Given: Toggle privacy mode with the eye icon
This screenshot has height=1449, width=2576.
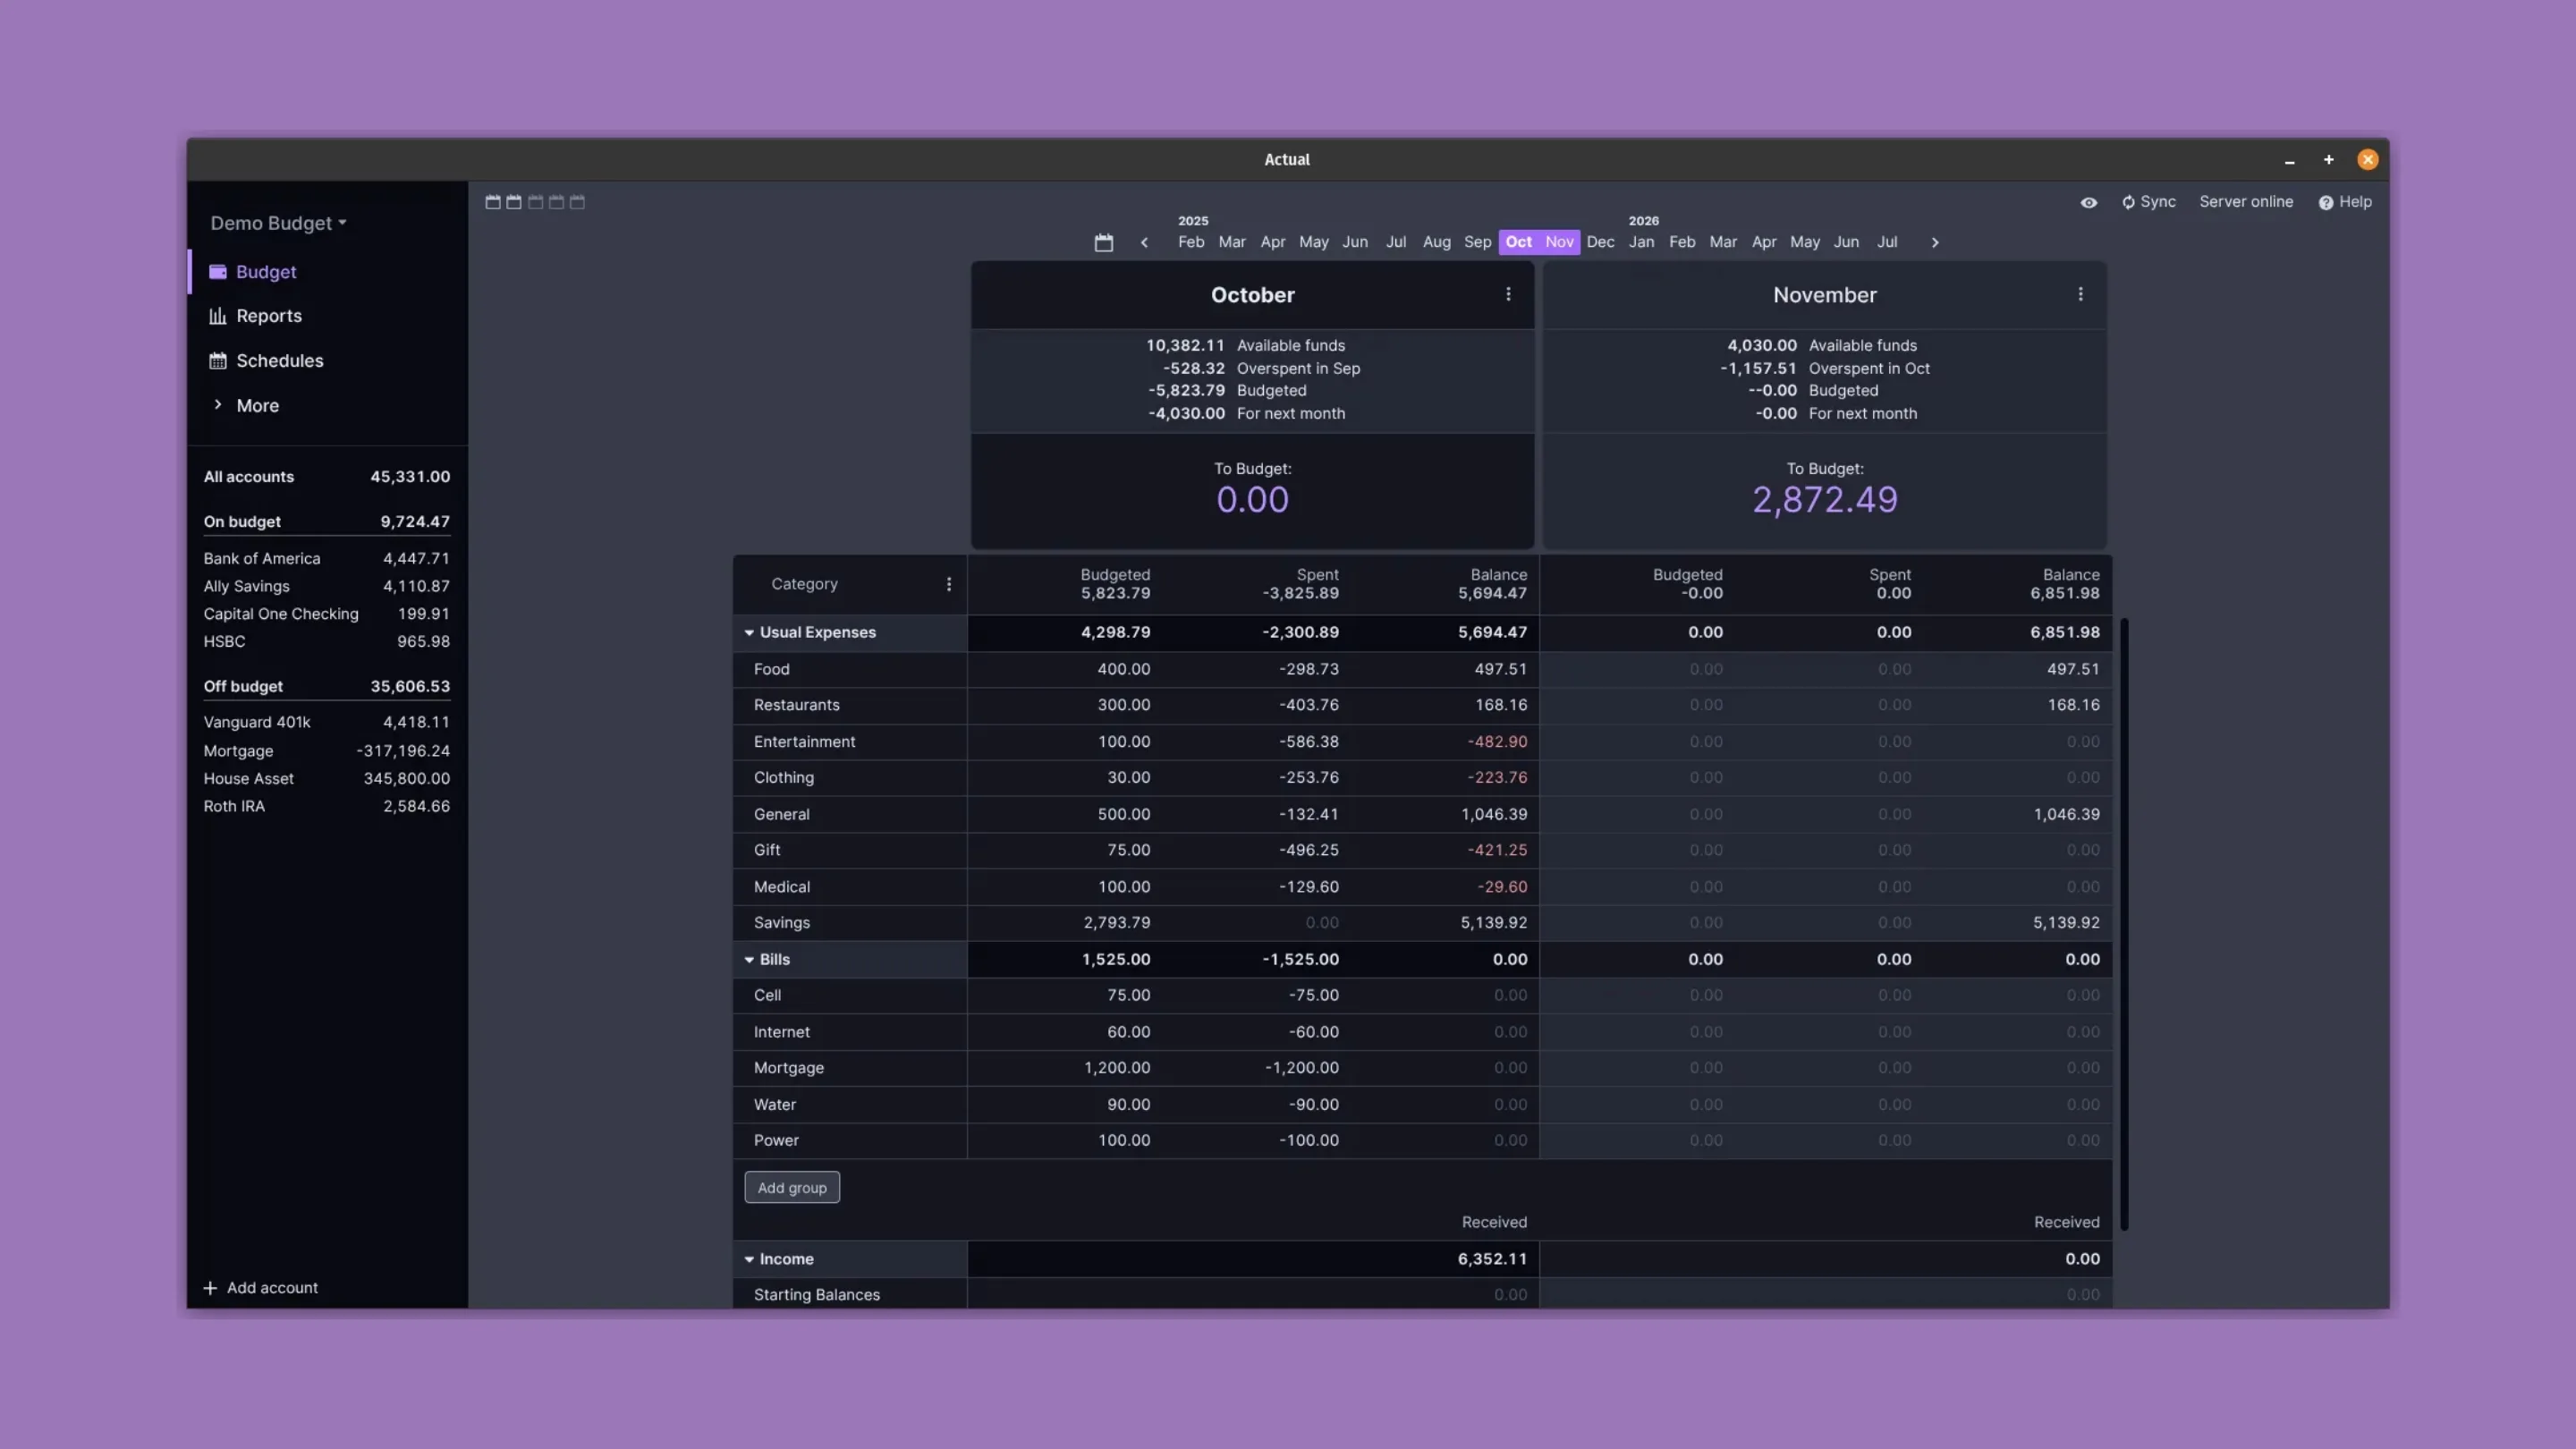Looking at the screenshot, I should (2088, 202).
